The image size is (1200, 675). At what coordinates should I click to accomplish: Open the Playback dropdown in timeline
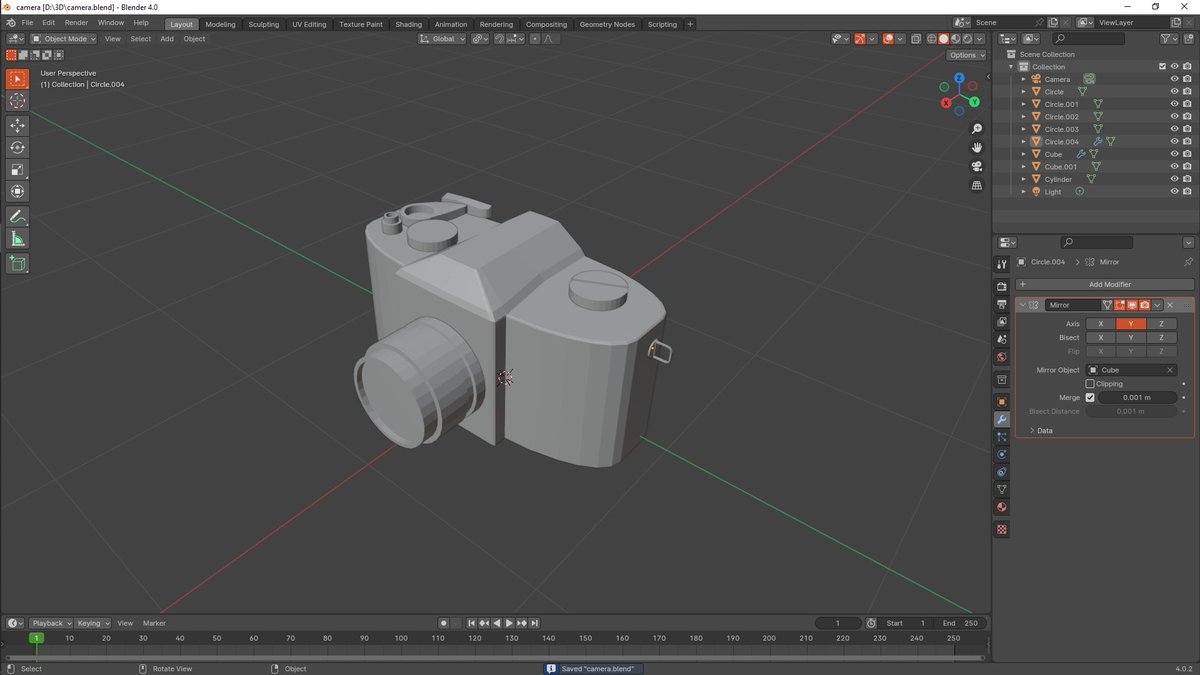pos(50,623)
